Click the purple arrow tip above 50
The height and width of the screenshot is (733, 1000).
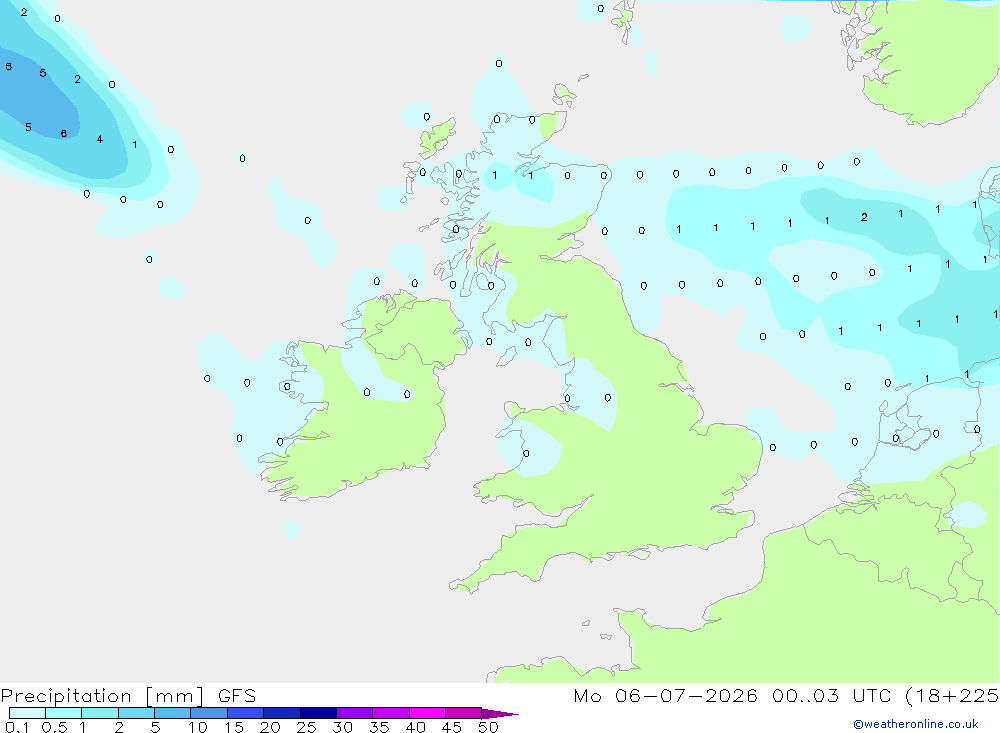(500, 713)
